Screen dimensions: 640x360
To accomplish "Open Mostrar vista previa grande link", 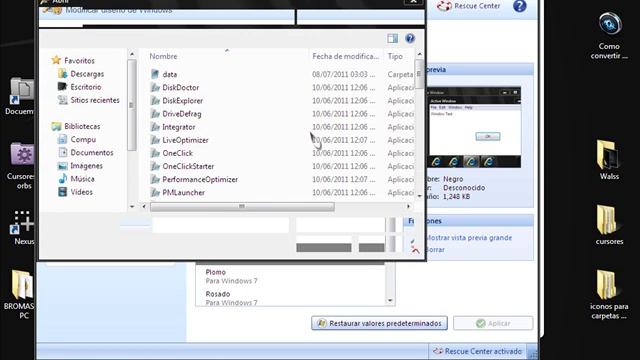I will pyautogui.click(x=469, y=238).
